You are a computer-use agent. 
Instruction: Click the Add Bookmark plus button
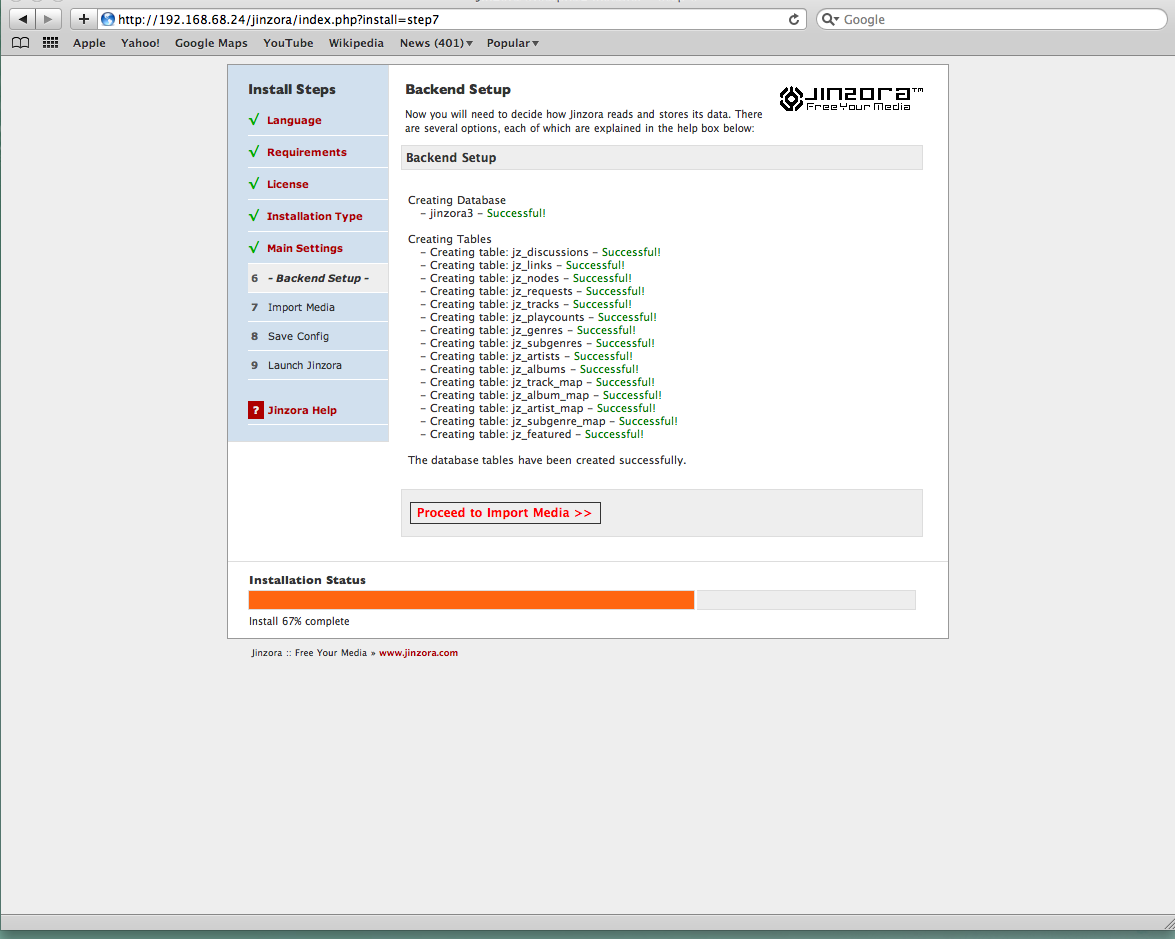coord(84,19)
